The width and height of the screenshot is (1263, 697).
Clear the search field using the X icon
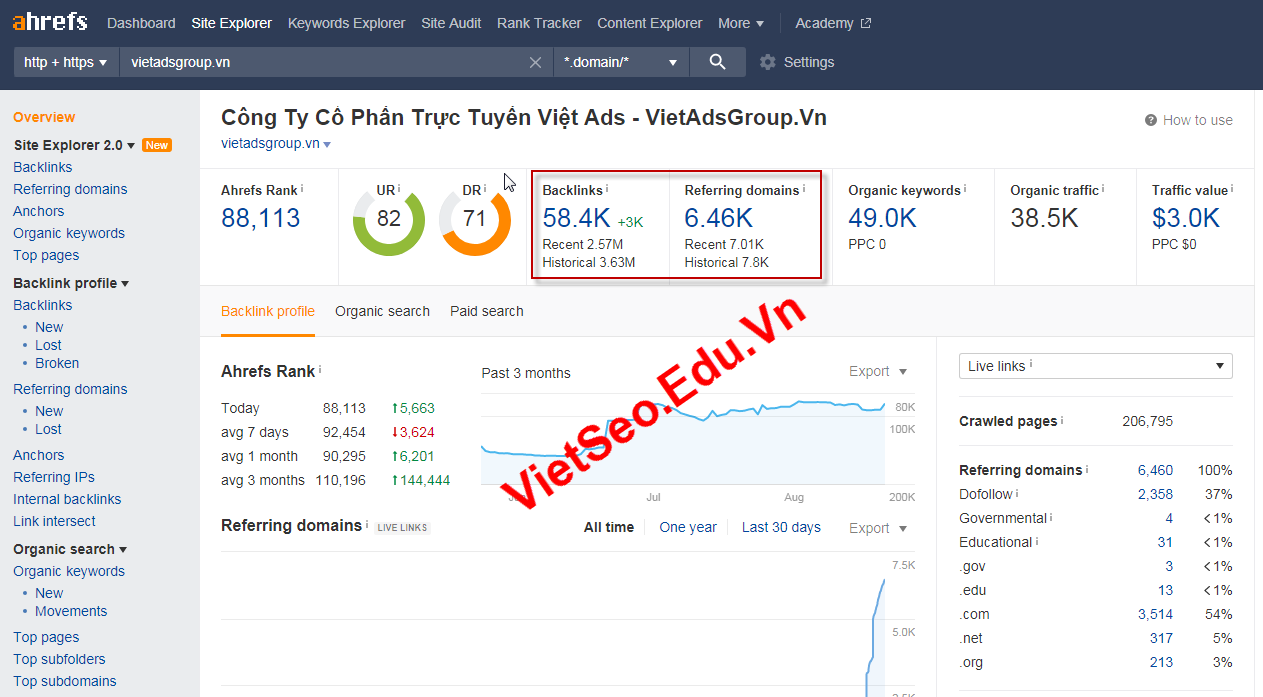point(535,61)
